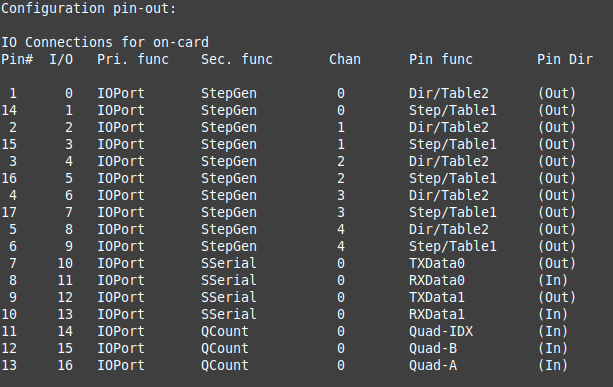Click 'RXData1' pin function text
The height and width of the screenshot is (387, 613).
[437, 314]
